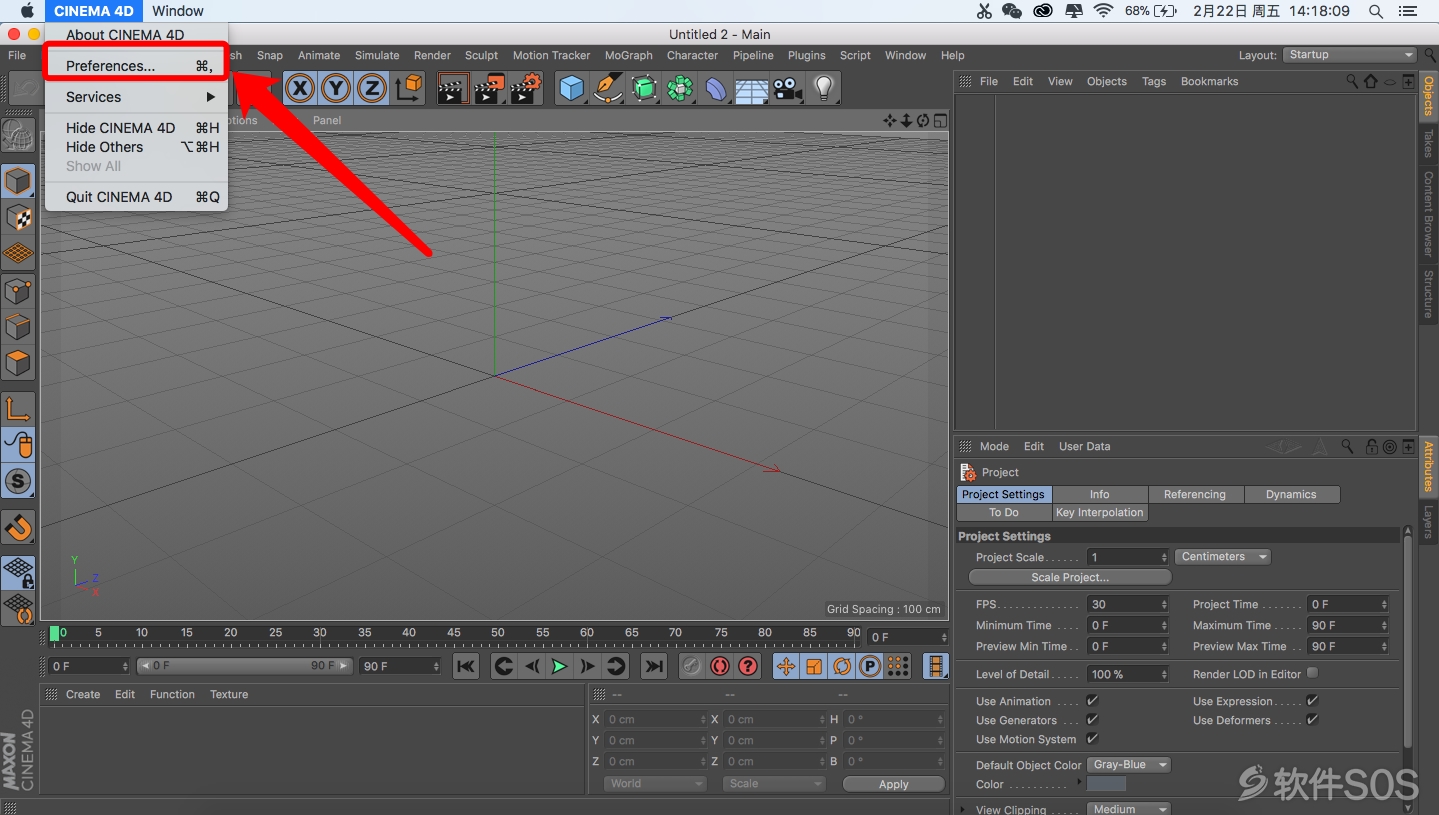1439x815 pixels.
Task: Click the blue Deformer (Bend) icon
Action: 716,89
